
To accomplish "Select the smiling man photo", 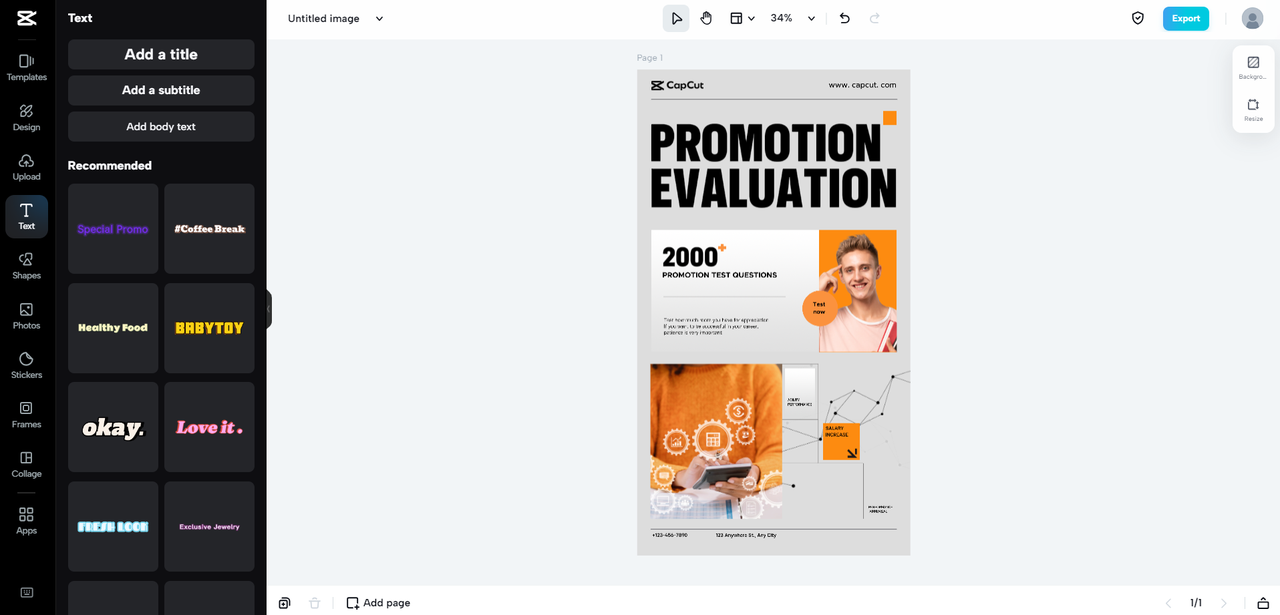I will [857, 291].
